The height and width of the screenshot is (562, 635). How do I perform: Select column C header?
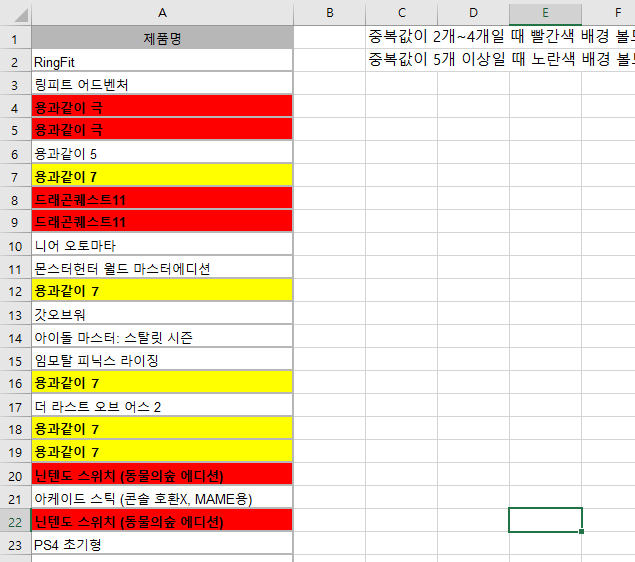point(401,13)
